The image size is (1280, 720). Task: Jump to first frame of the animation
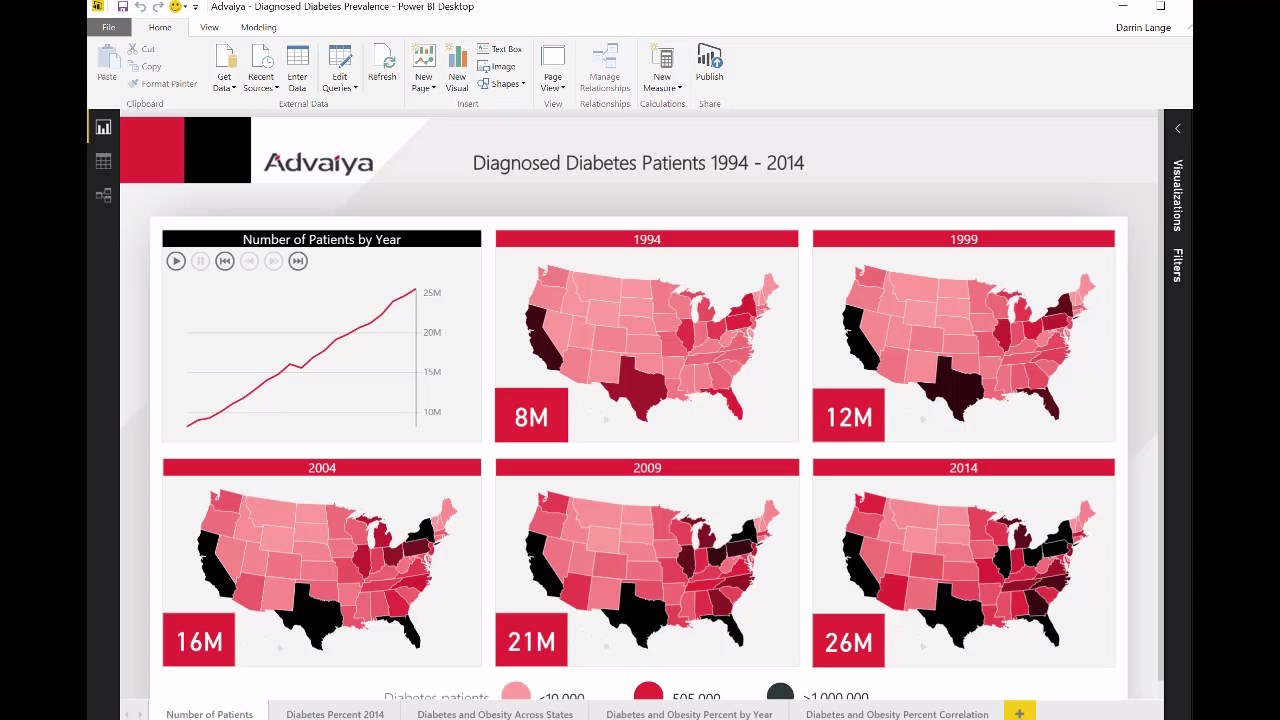click(x=224, y=261)
